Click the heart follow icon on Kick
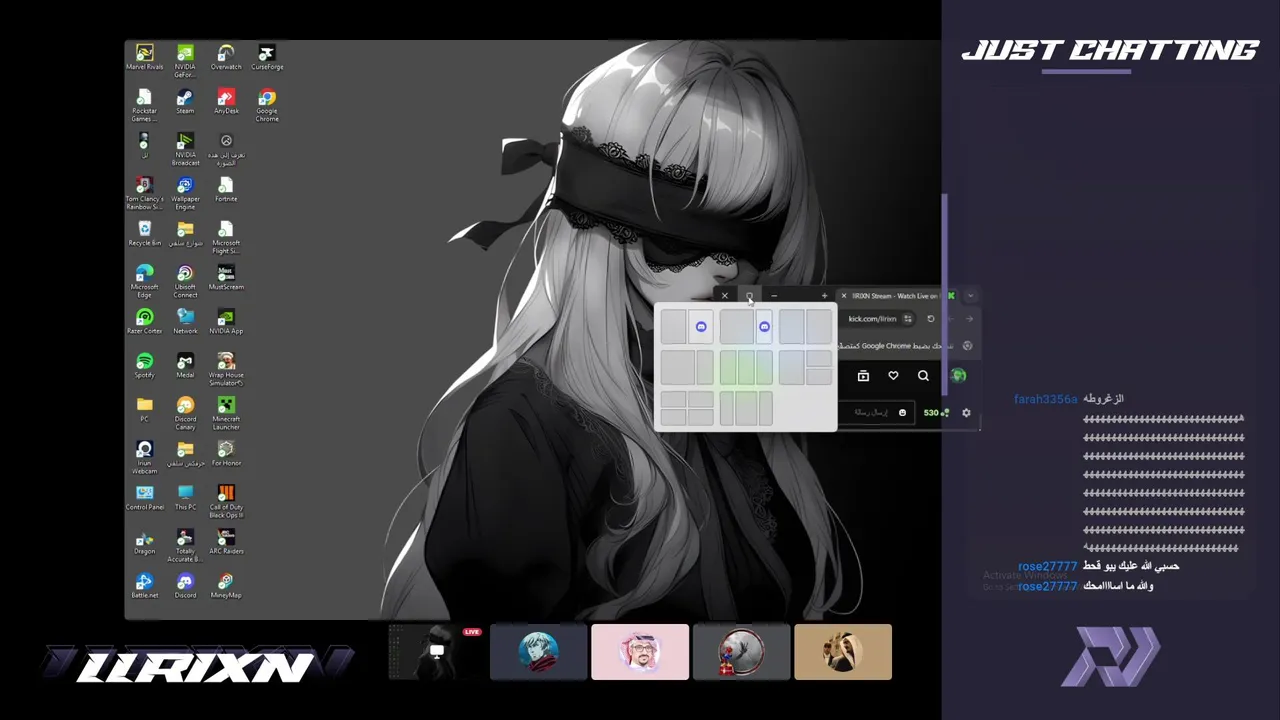Image resolution: width=1280 pixels, height=720 pixels. coord(893,376)
